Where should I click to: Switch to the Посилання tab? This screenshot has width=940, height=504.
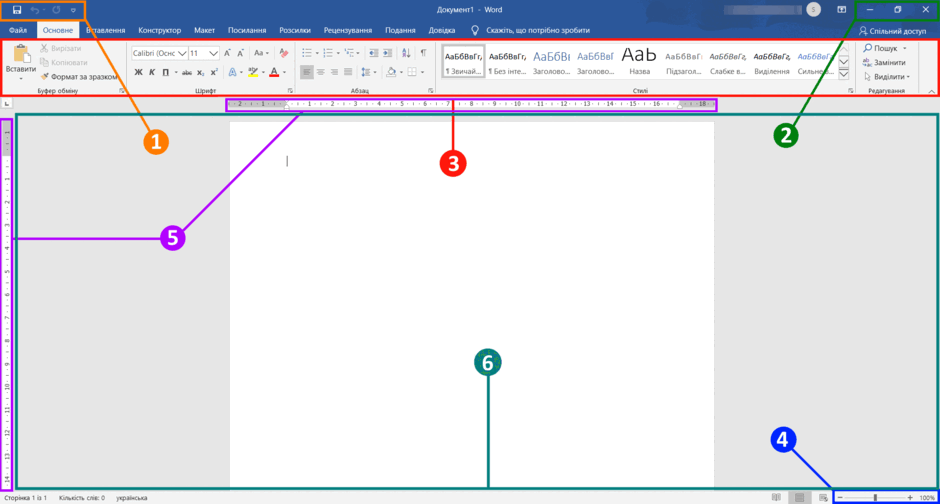point(247,30)
